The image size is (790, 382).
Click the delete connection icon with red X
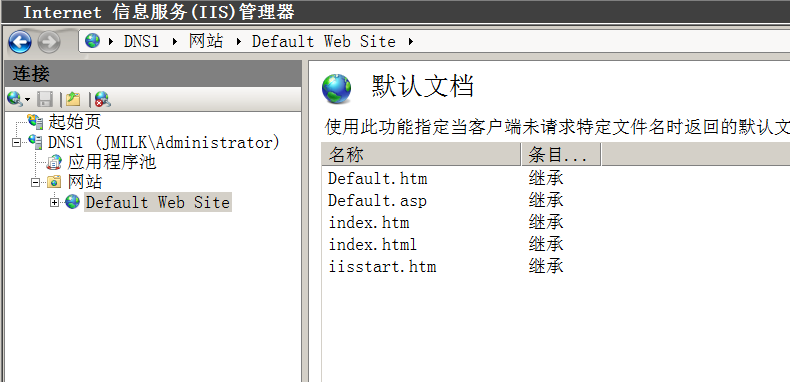(x=103, y=99)
